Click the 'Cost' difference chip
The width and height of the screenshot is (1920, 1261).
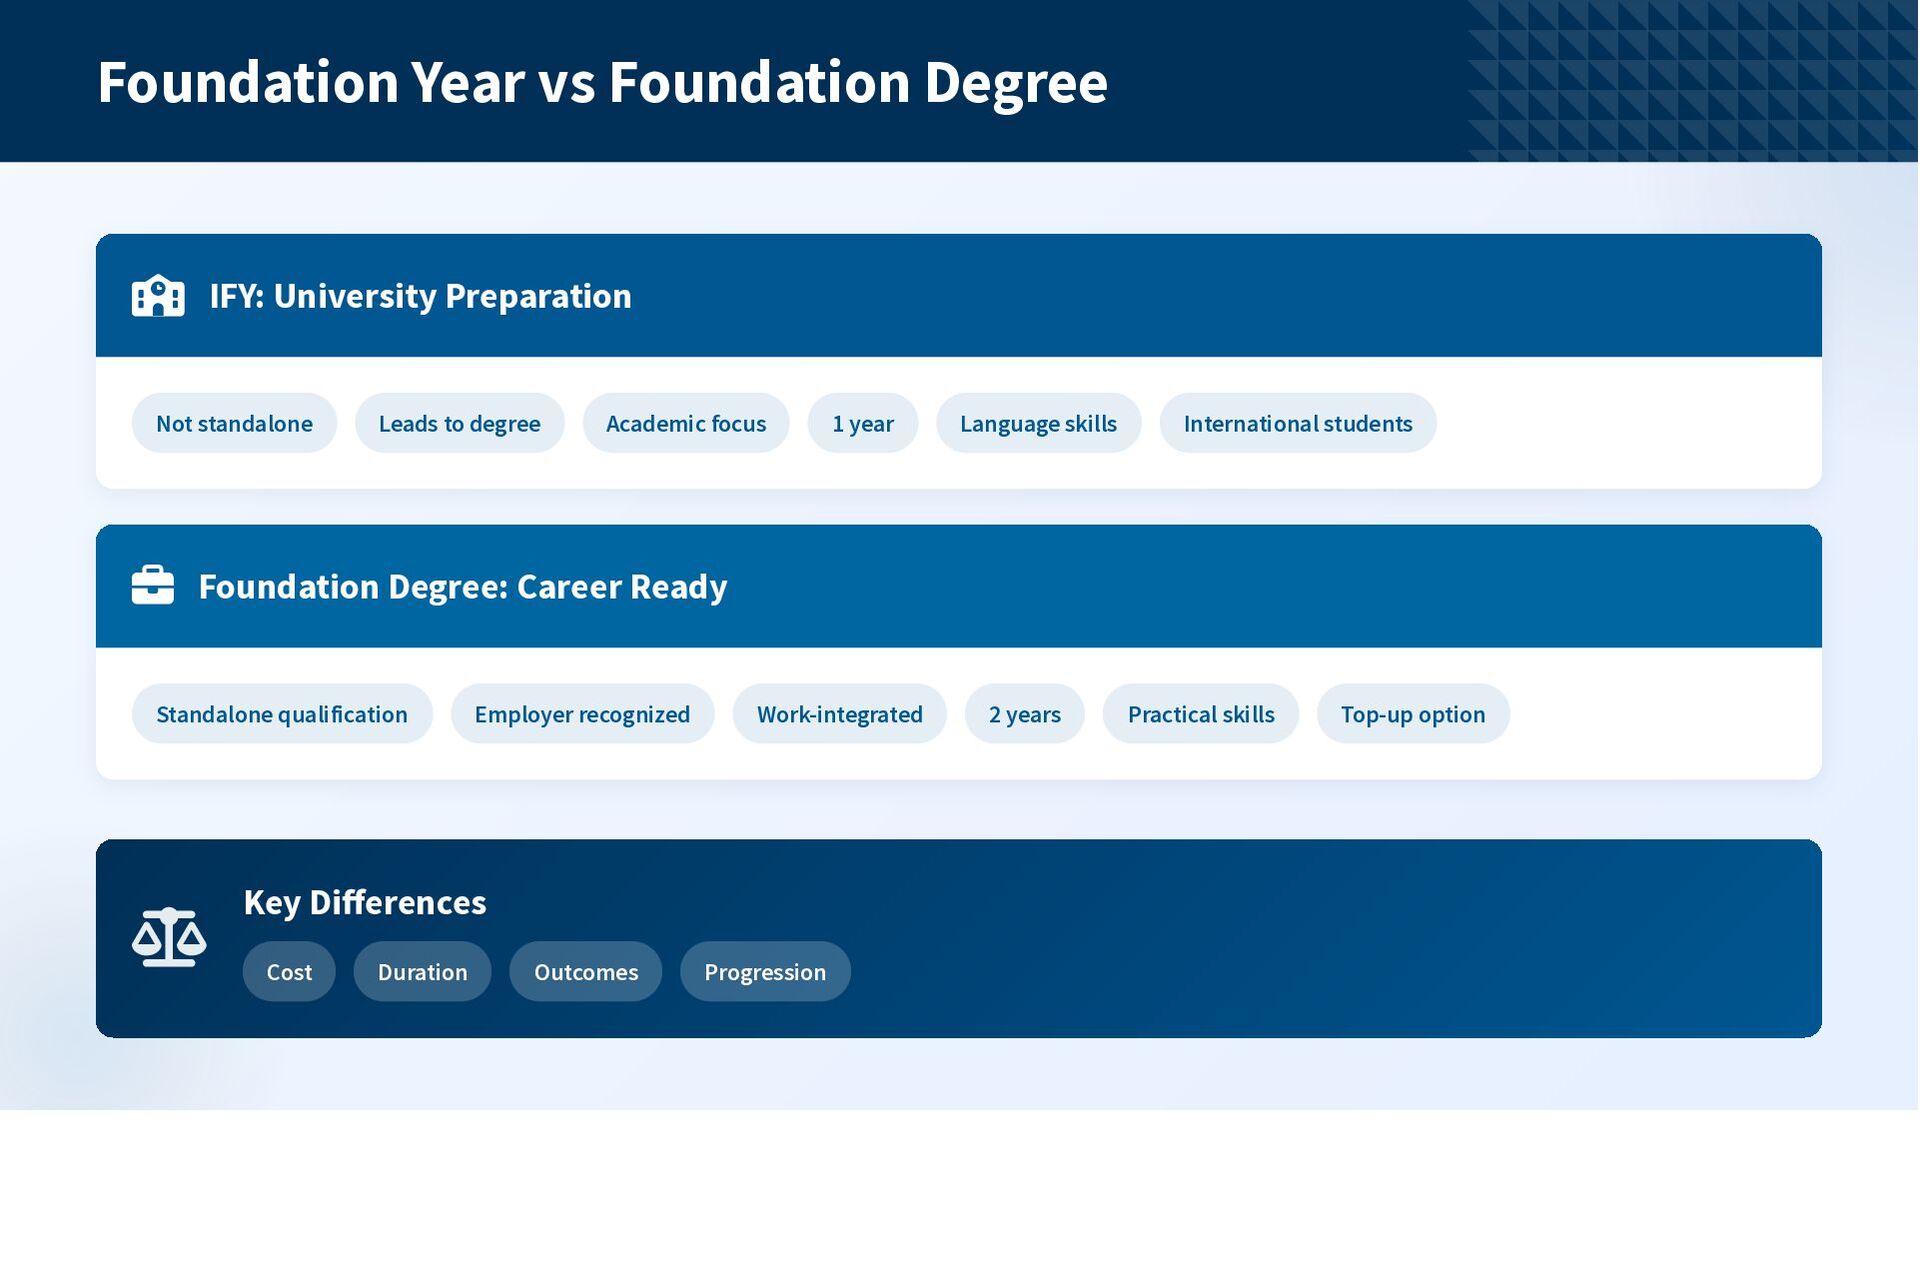pos(289,972)
